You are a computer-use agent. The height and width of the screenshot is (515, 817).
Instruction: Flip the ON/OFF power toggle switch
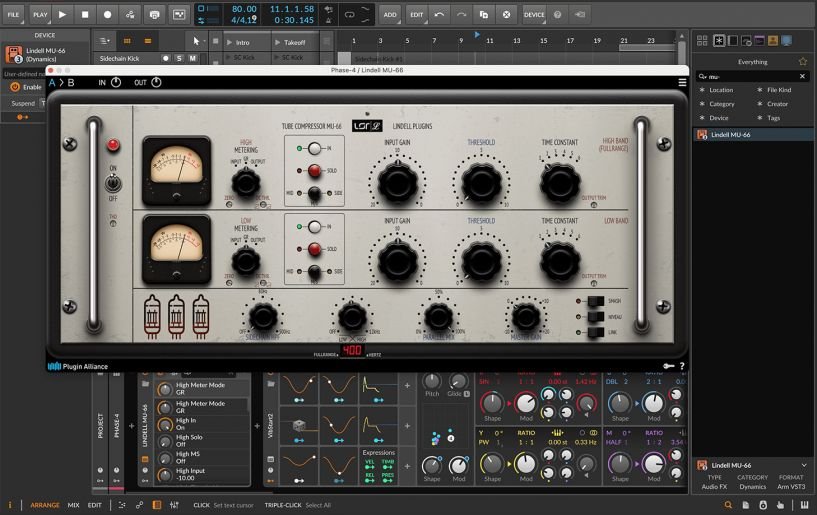[113, 184]
